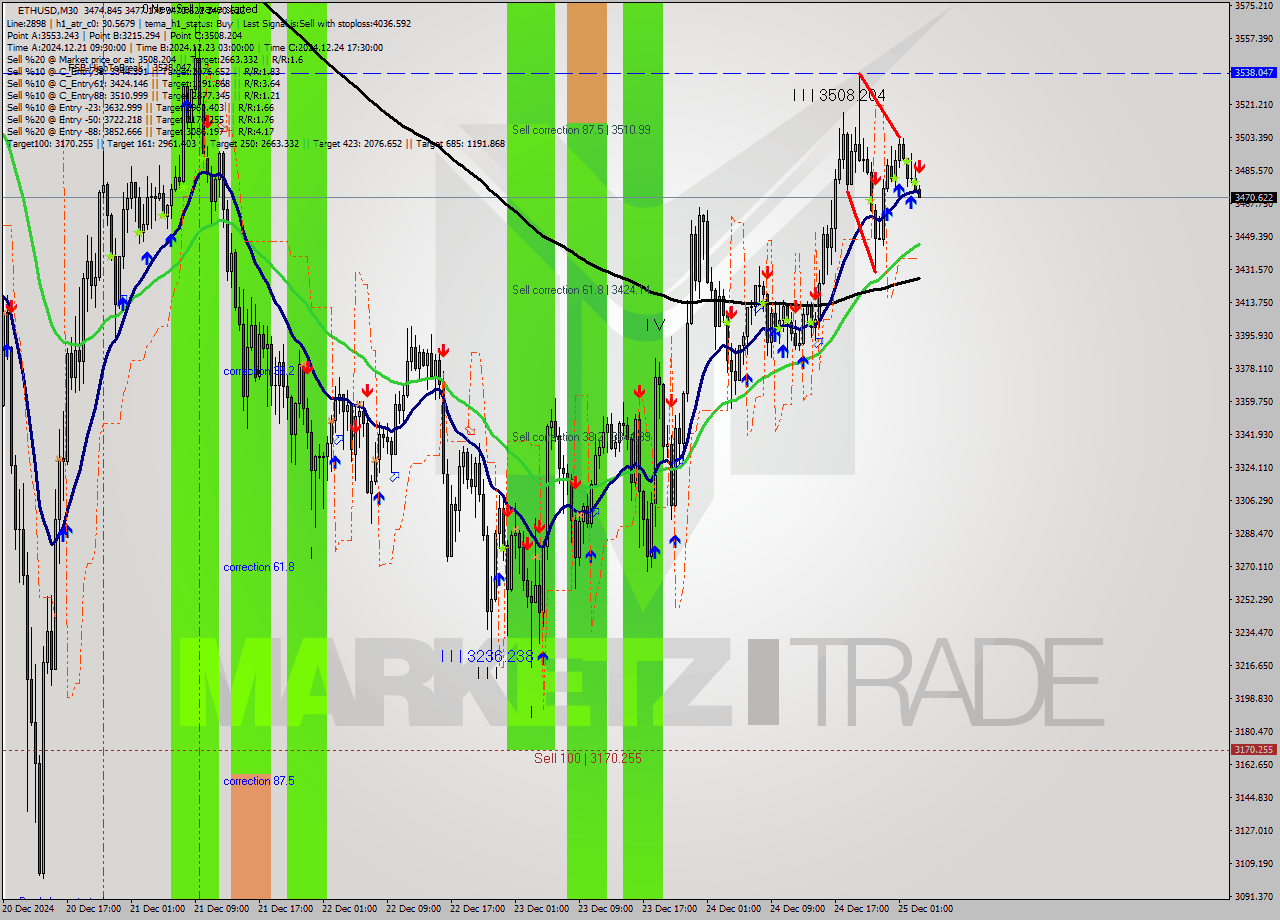Click the 3091.370 price axis label

1253,897
